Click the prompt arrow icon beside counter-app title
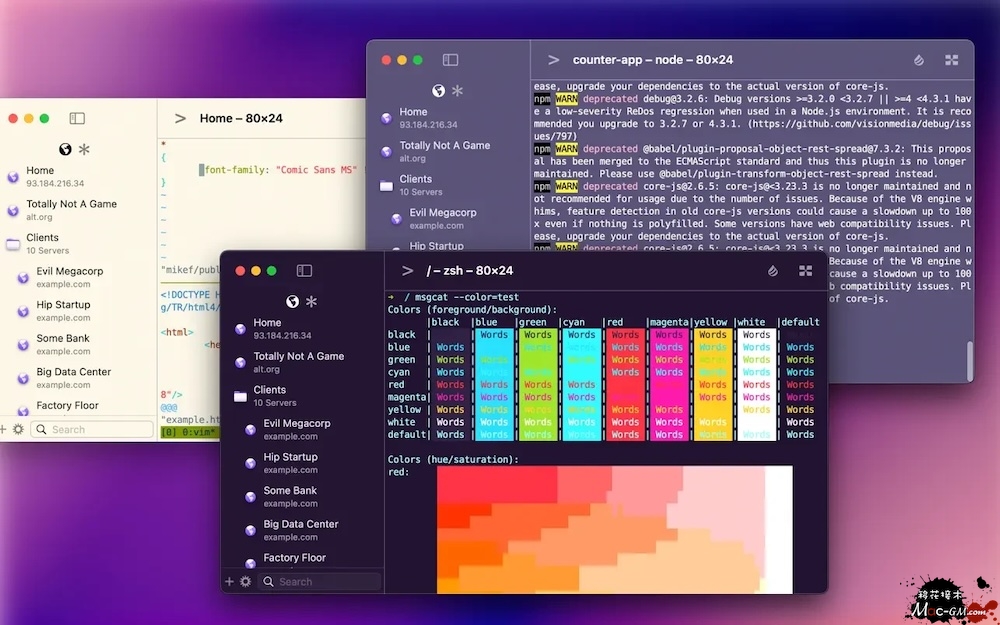The image size is (1000, 625). 553,60
